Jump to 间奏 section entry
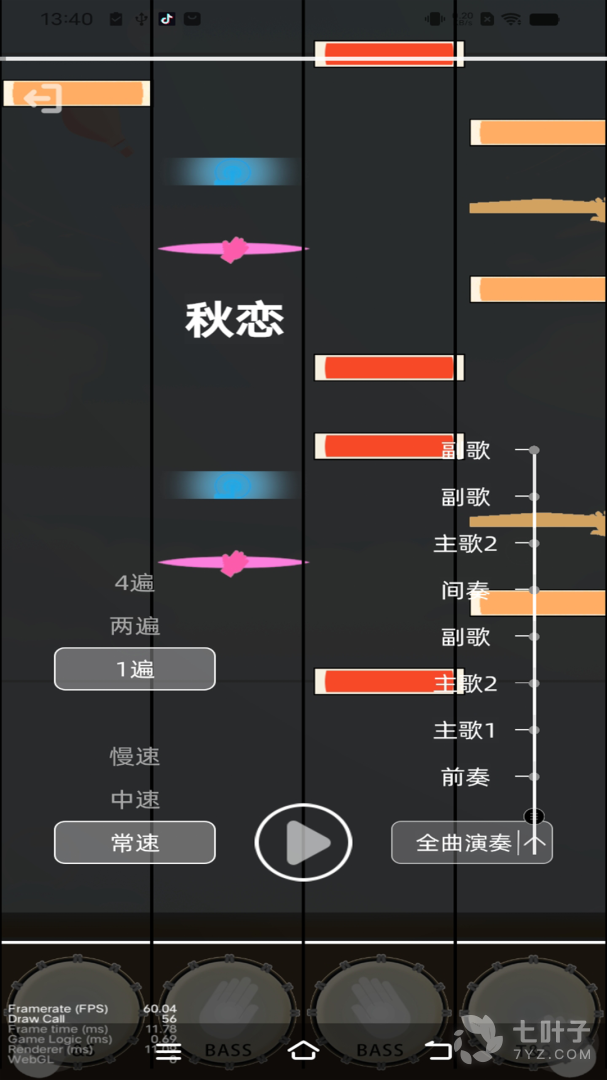Viewport: 607px width, 1080px height. pyautogui.click(x=466, y=590)
